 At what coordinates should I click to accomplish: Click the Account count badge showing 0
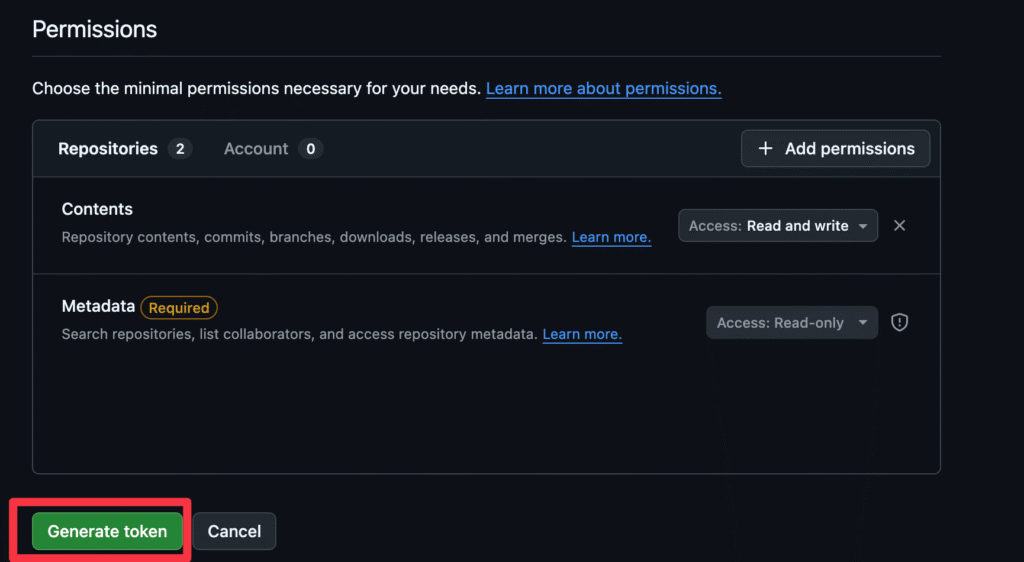311,149
